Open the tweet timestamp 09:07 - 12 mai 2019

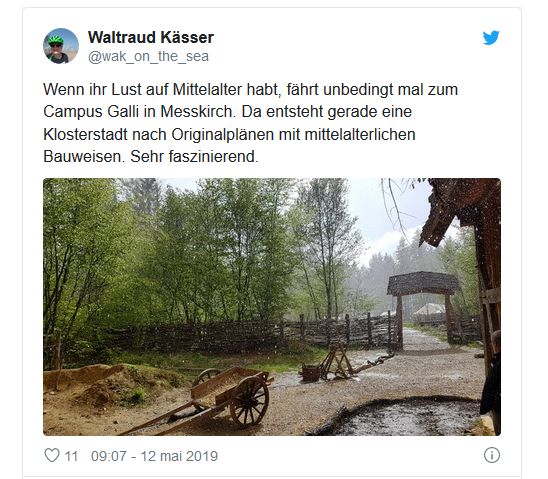[x=154, y=456]
